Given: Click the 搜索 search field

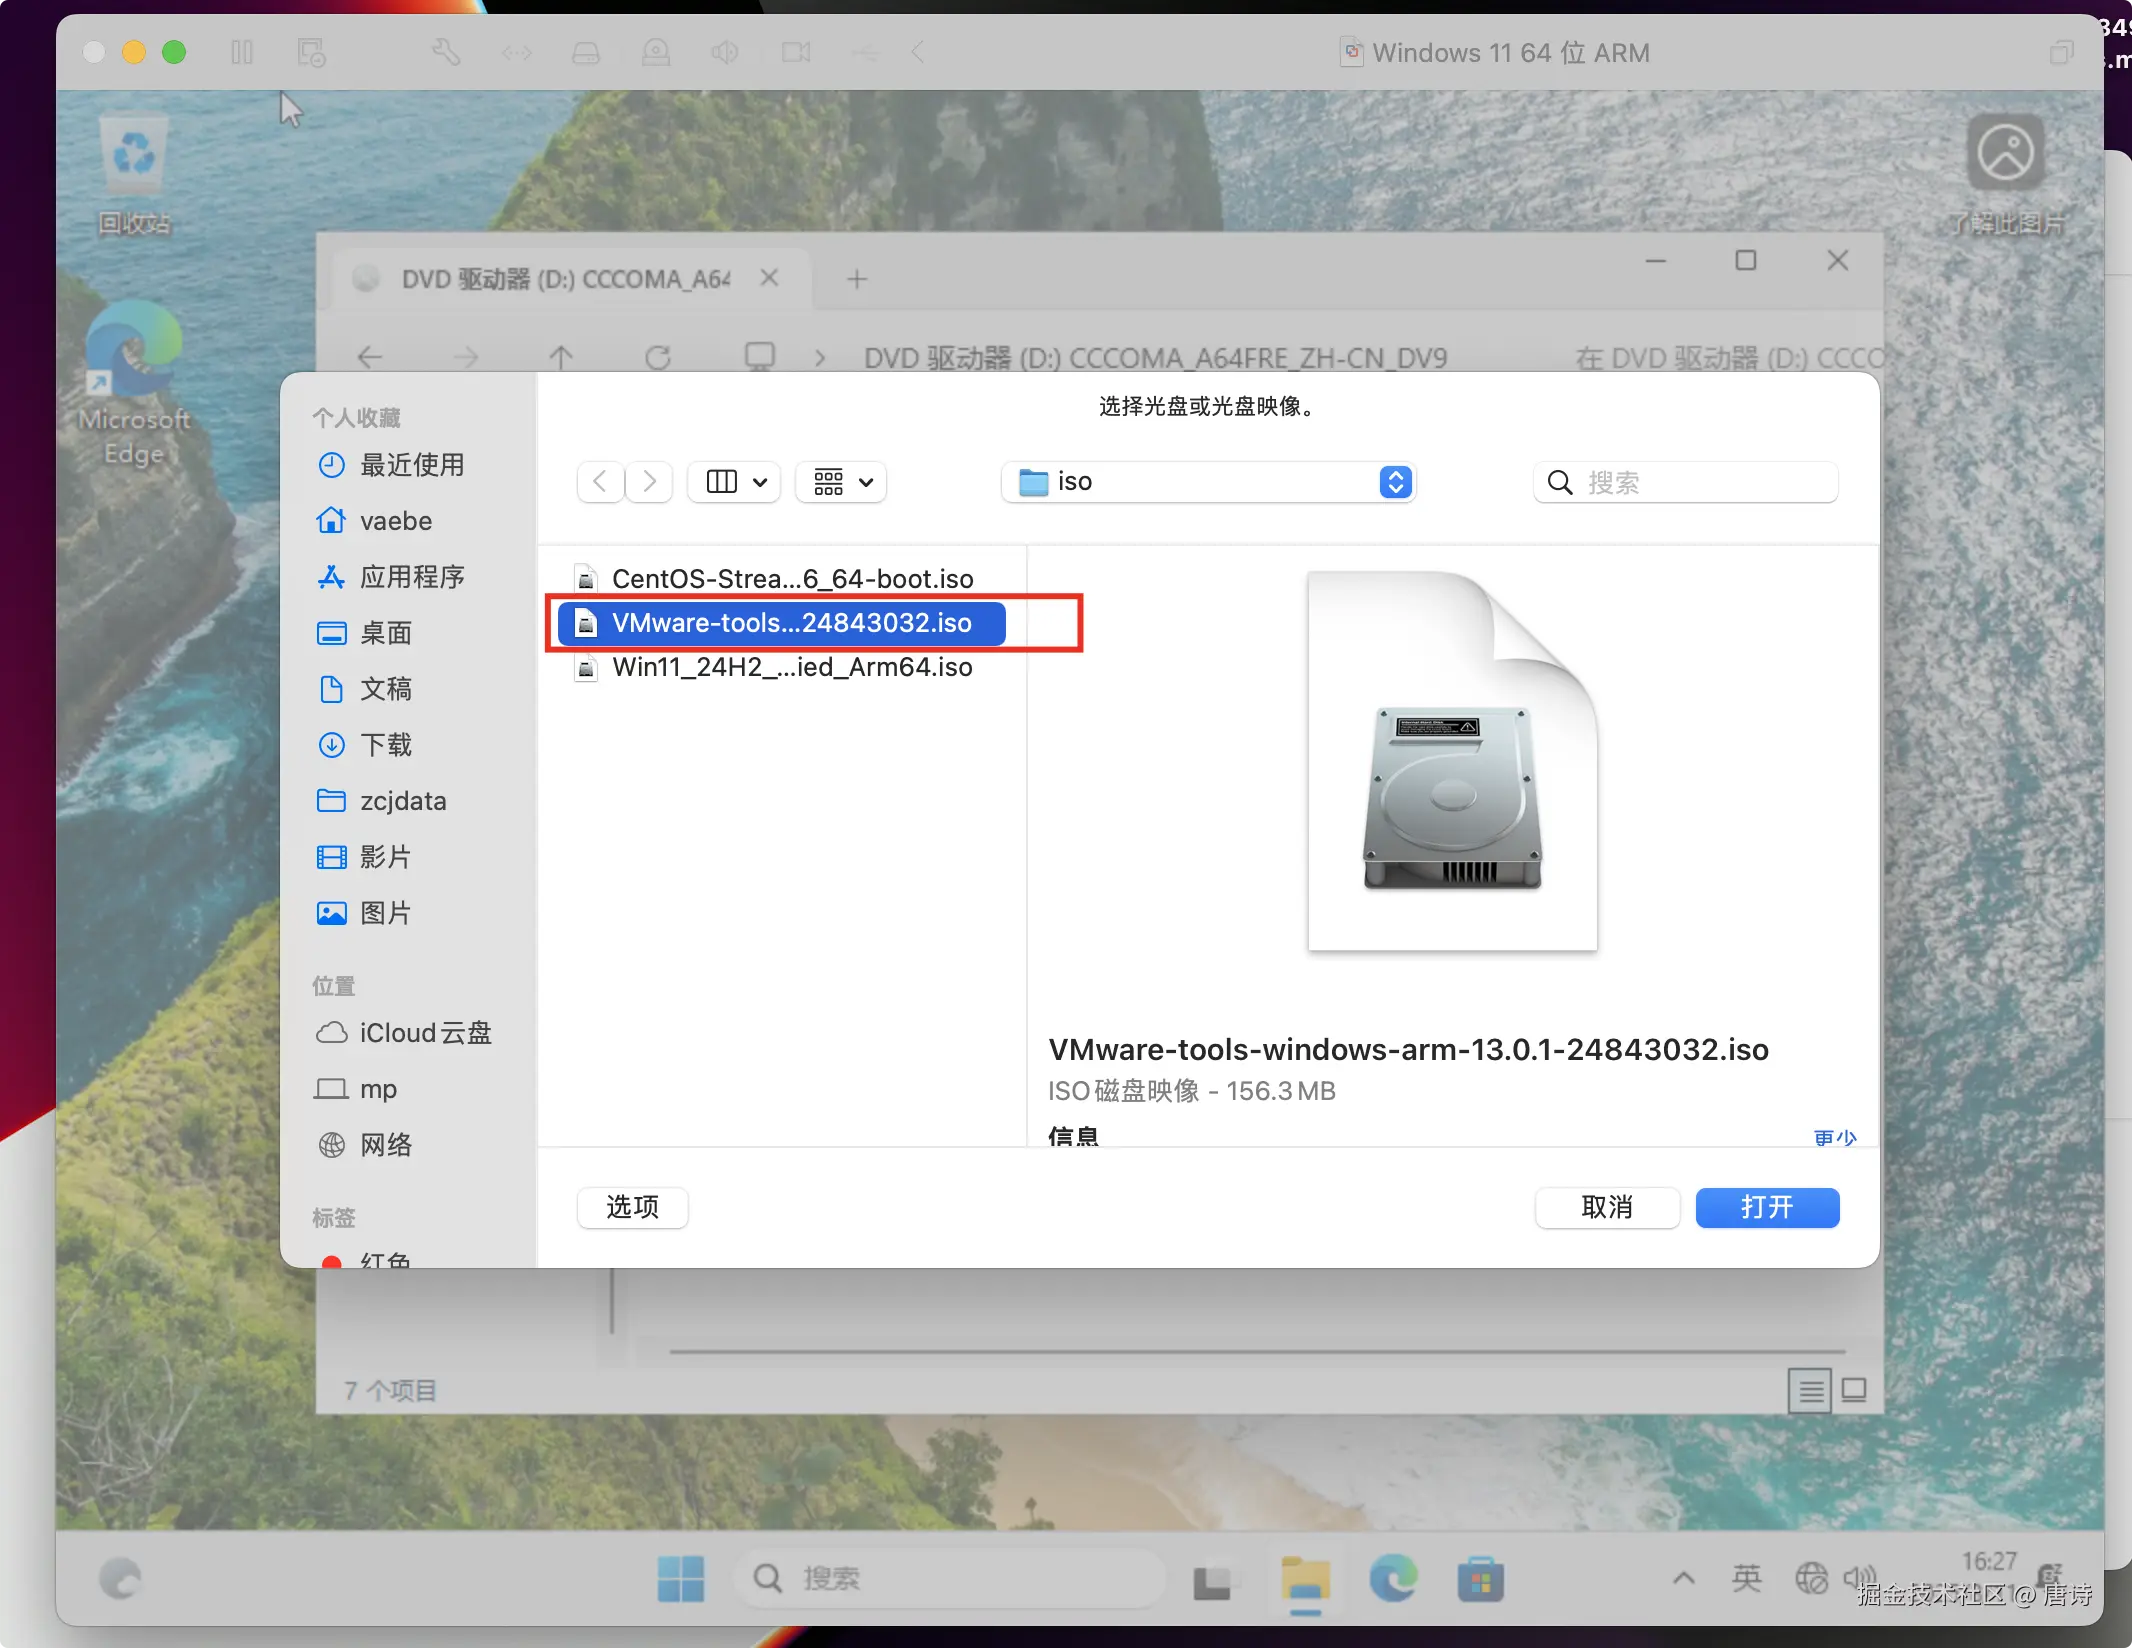Looking at the screenshot, I should point(1700,483).
